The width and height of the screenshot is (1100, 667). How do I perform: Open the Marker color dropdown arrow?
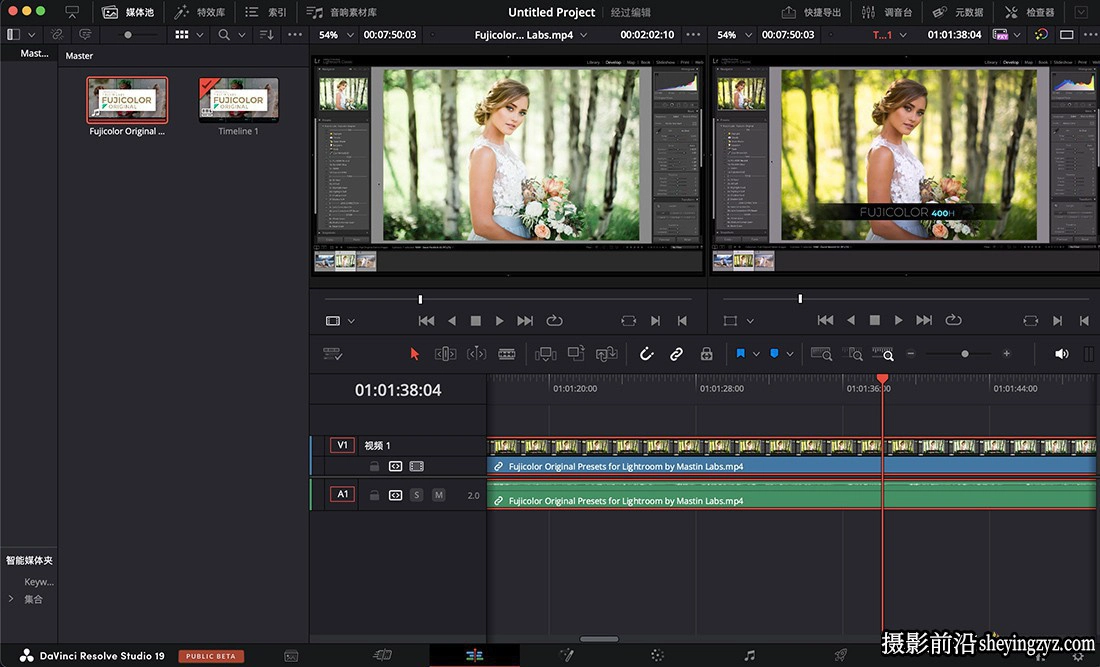790,354
